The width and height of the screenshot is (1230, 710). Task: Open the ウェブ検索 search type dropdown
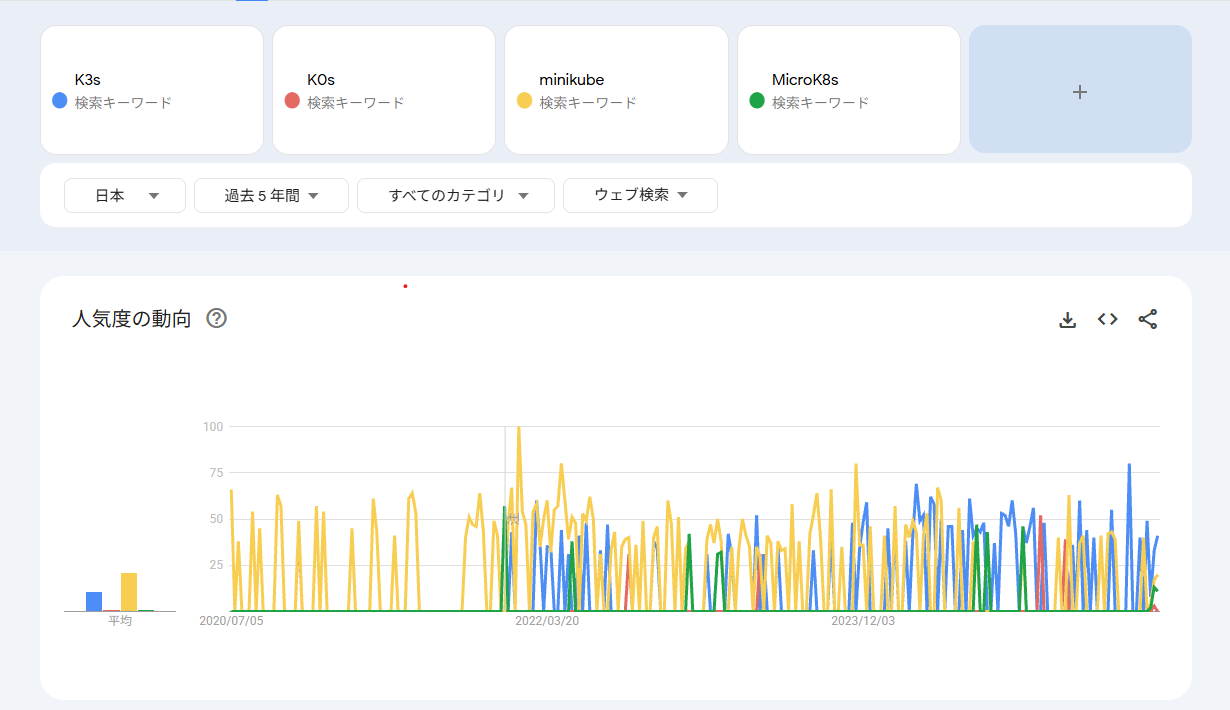coord(640,196)
